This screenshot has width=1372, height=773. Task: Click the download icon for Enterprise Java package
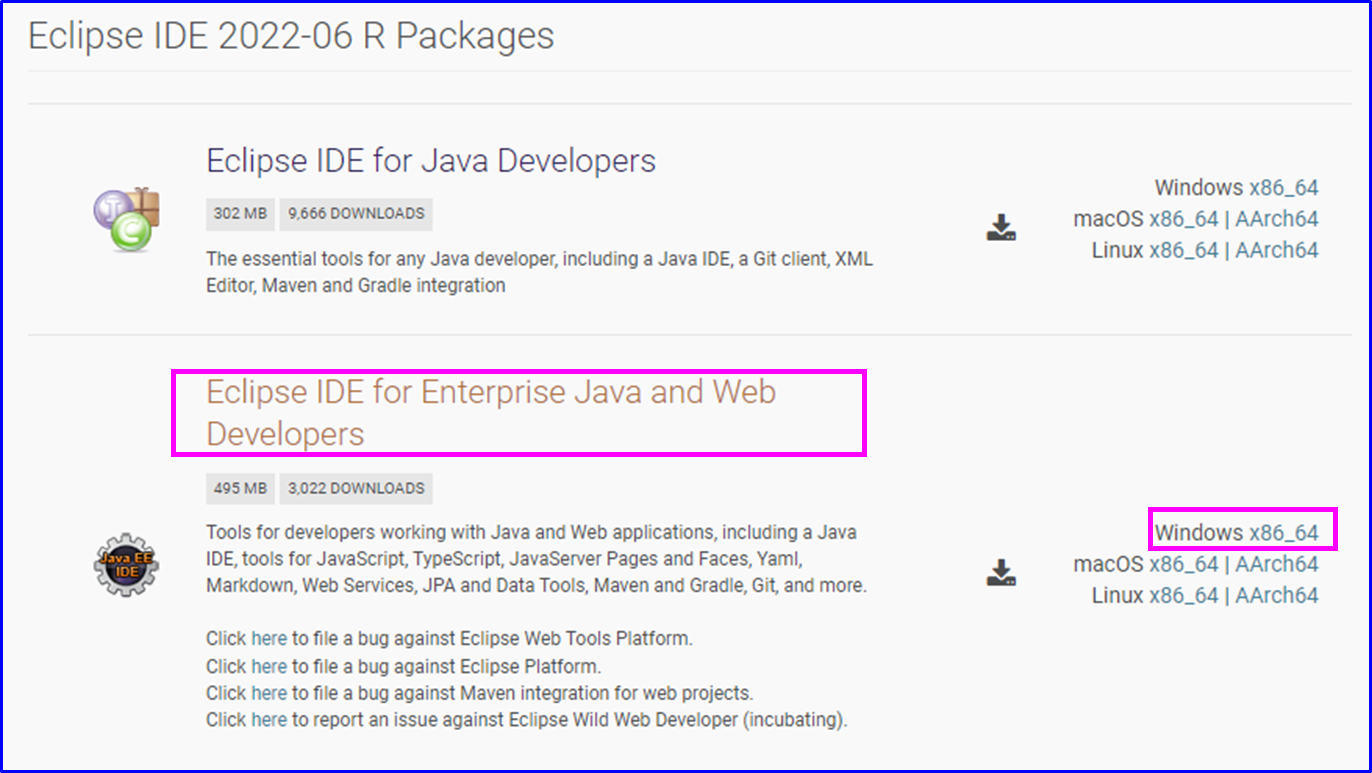tap(1001, 573)
